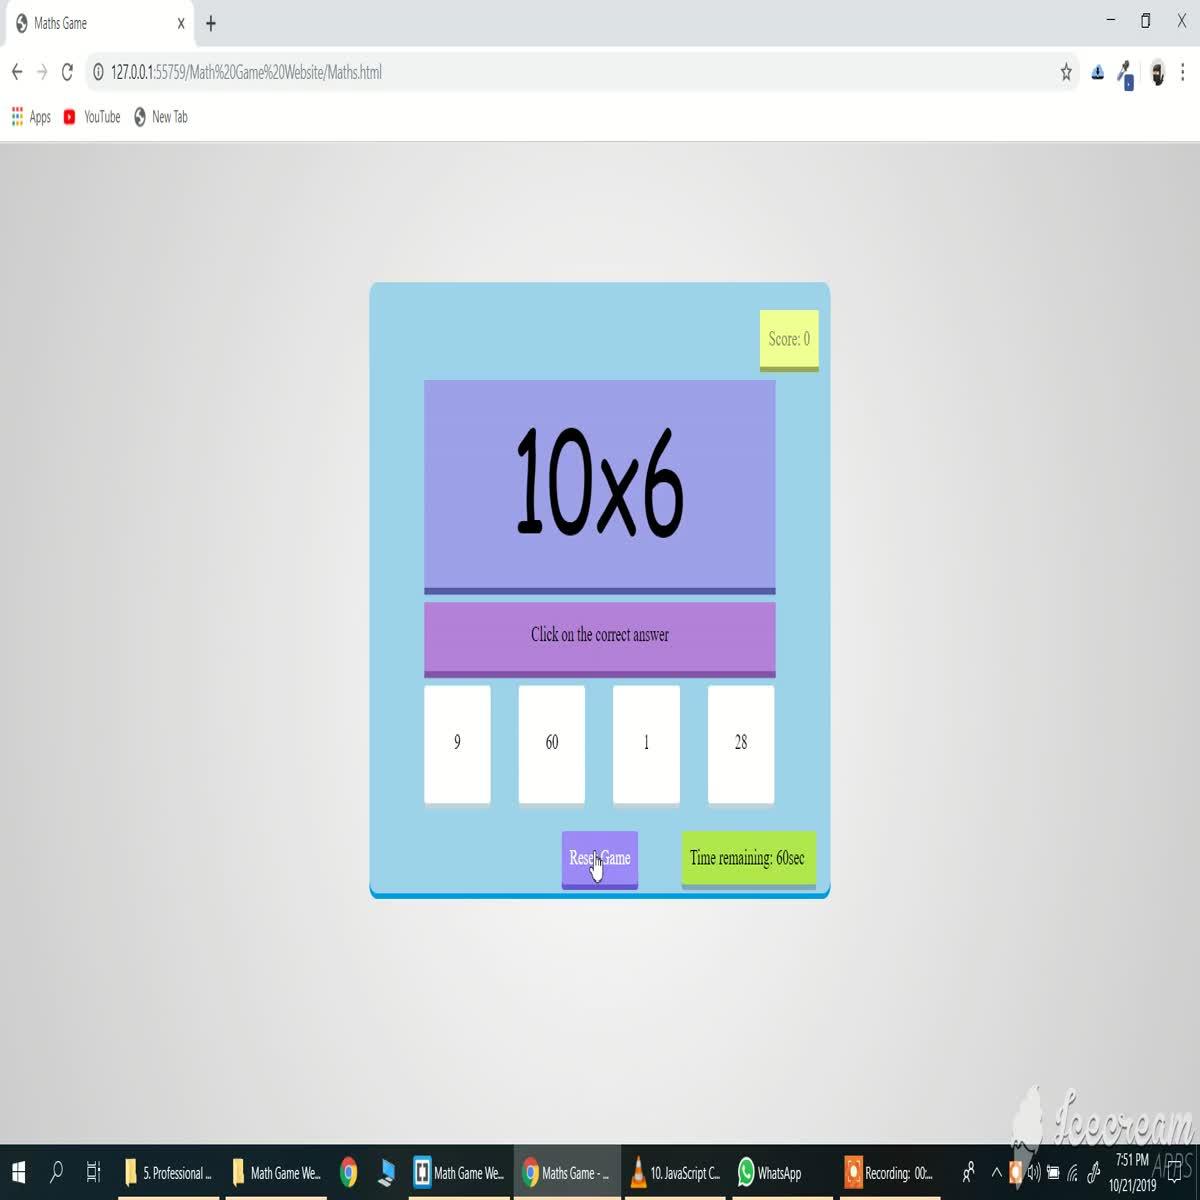This screenshot has width=1200, height=1200.
Task: Open WhatsApp from the taskbar
Action: pos(746,1173)
